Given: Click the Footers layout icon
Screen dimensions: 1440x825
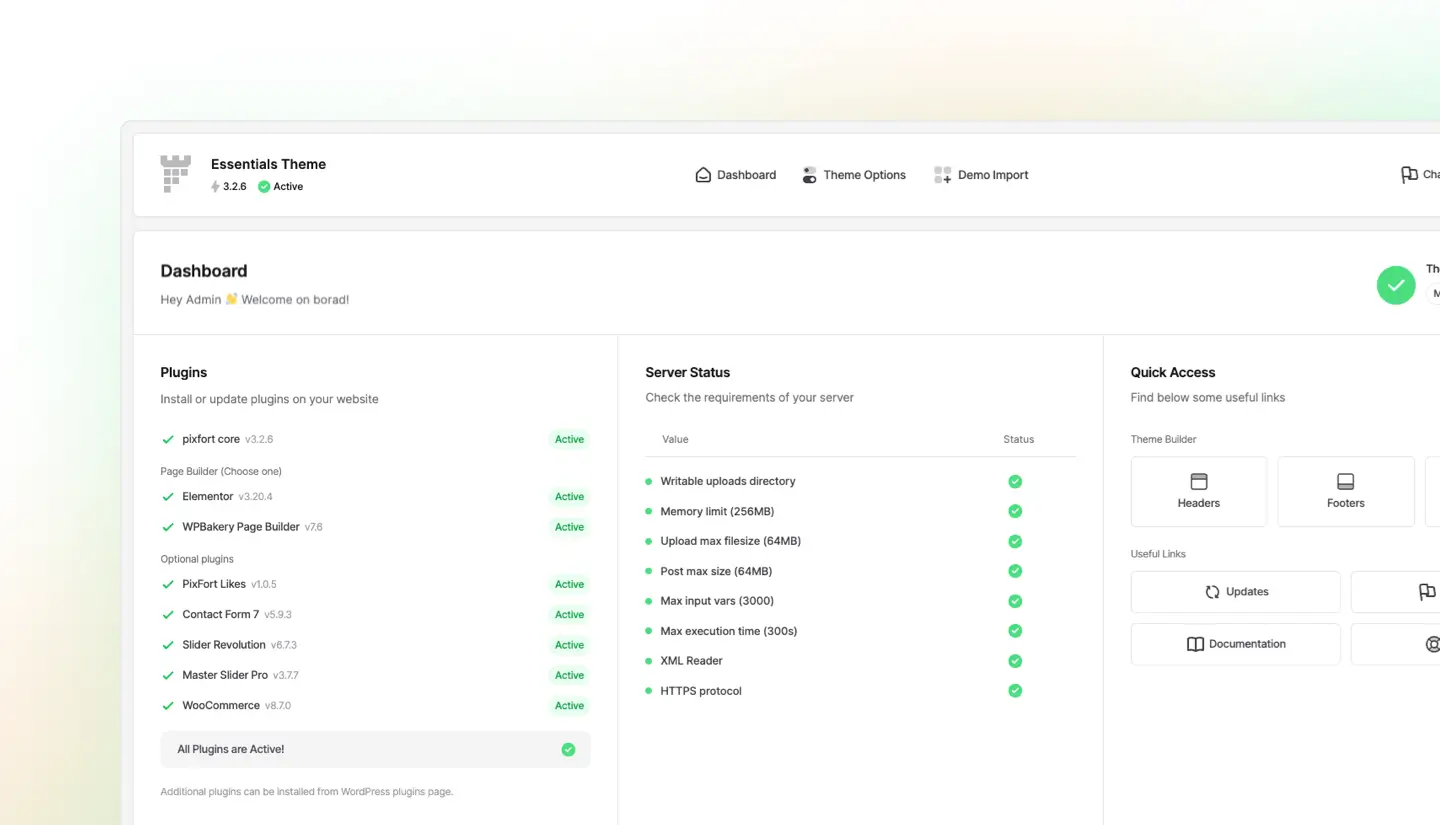Looking at the screenshot, I should click(1346, 481).
